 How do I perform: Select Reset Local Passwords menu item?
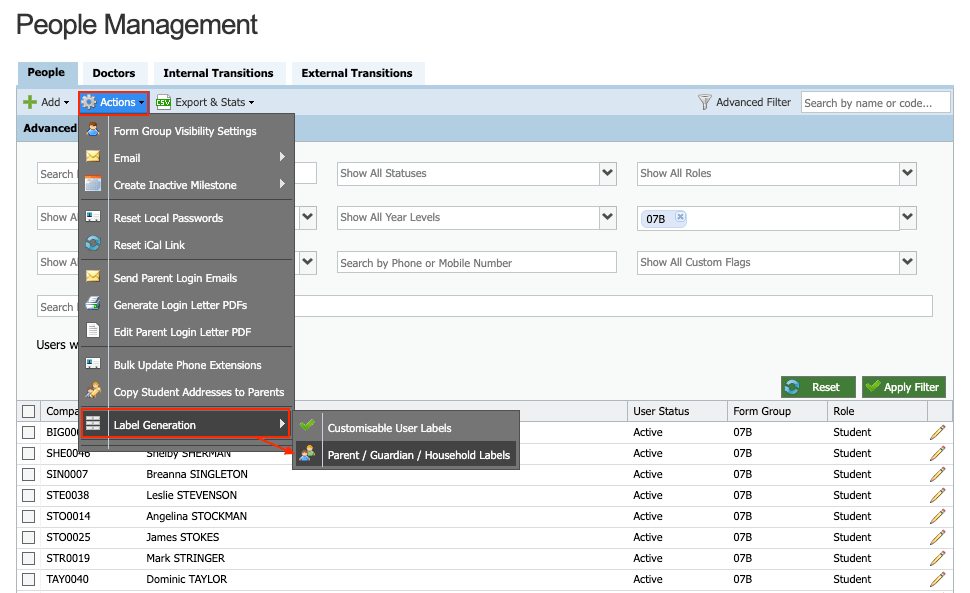click(186, 218)
